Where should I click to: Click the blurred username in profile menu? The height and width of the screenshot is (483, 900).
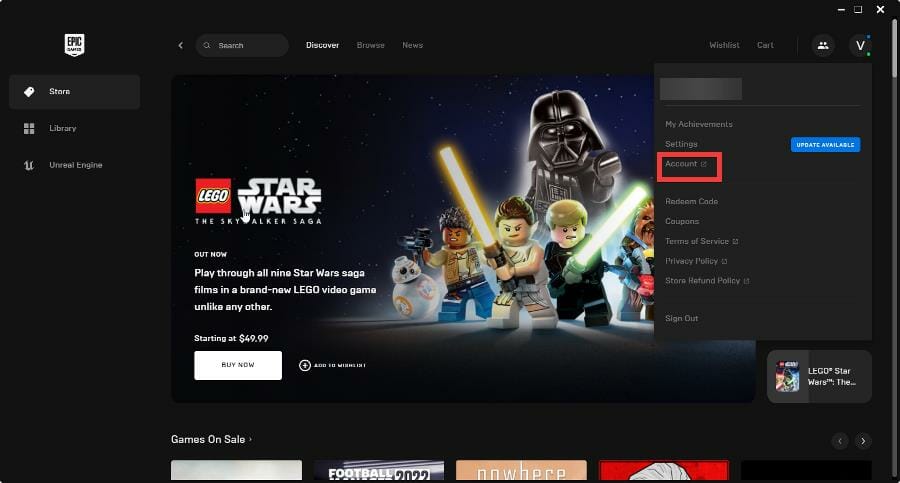[701, 89]
